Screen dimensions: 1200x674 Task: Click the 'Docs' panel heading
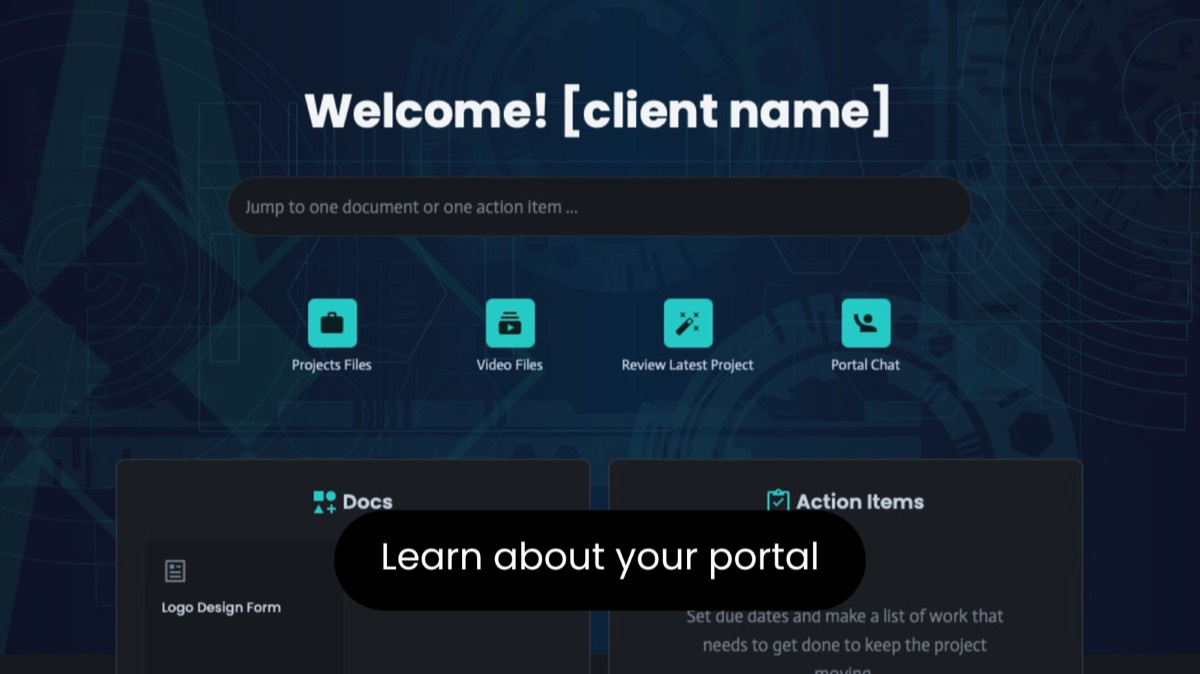point(367,502)
